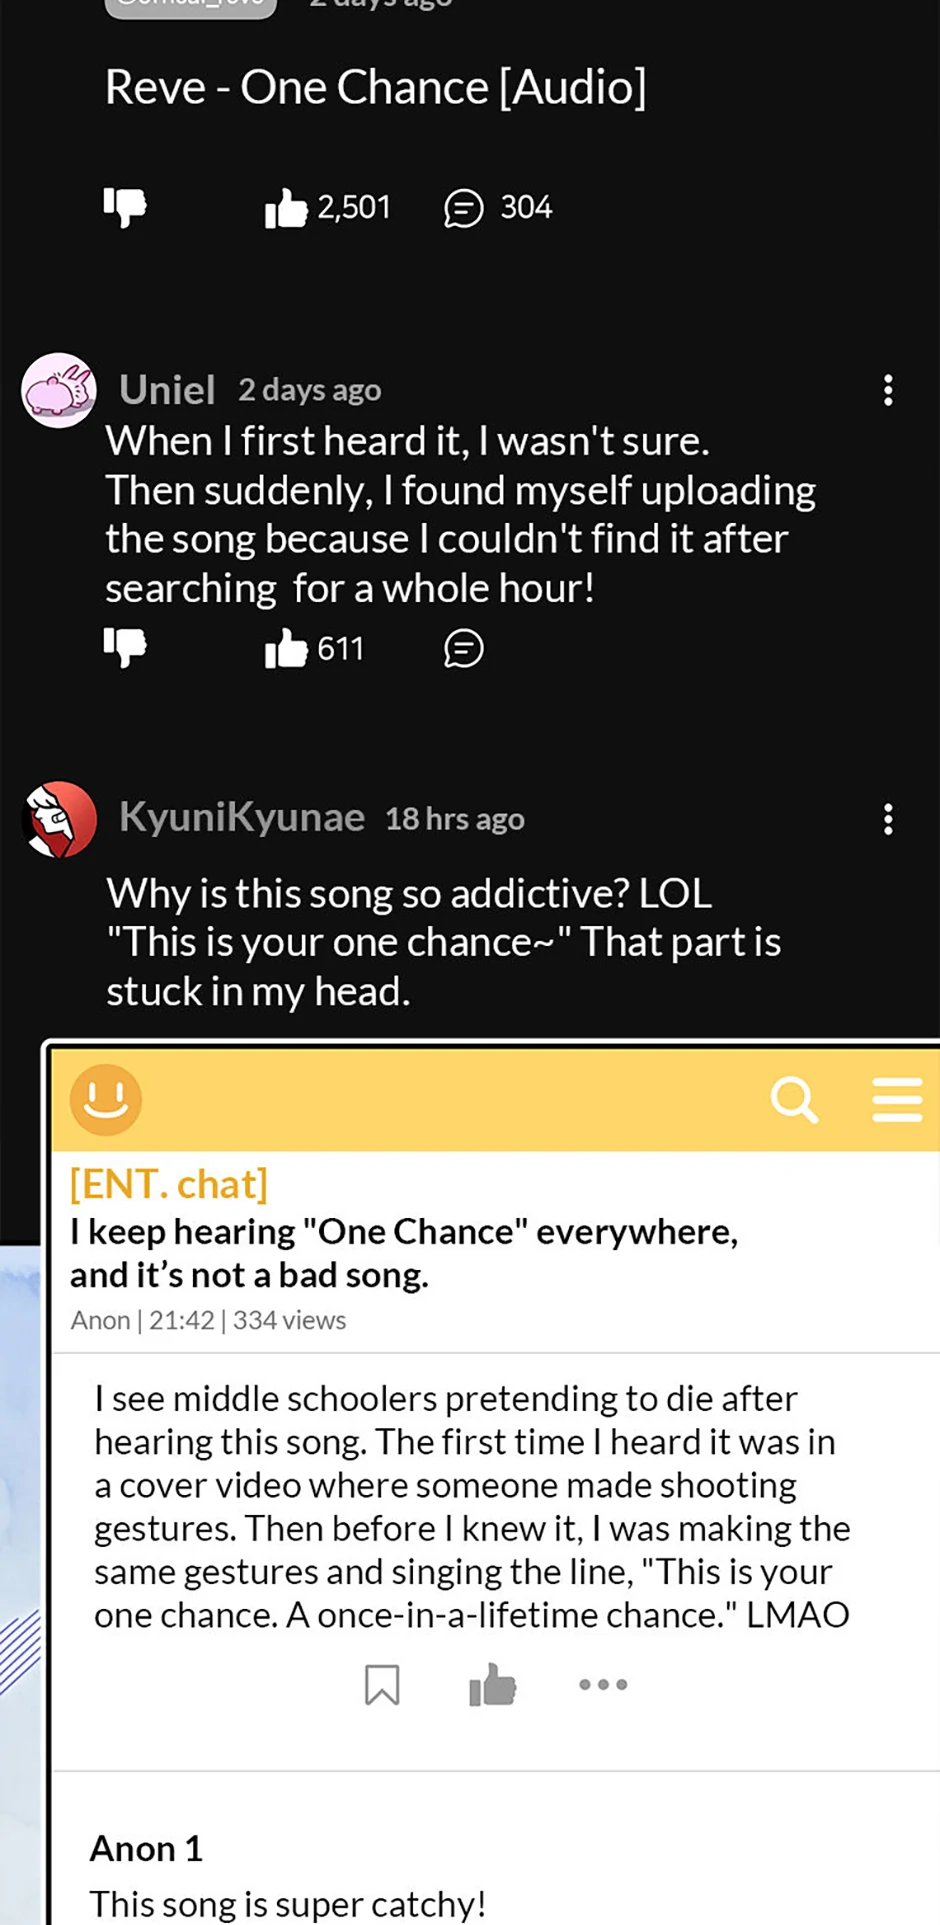
Task: Like the post with 2,501 likes
Action: coord(286,208)
